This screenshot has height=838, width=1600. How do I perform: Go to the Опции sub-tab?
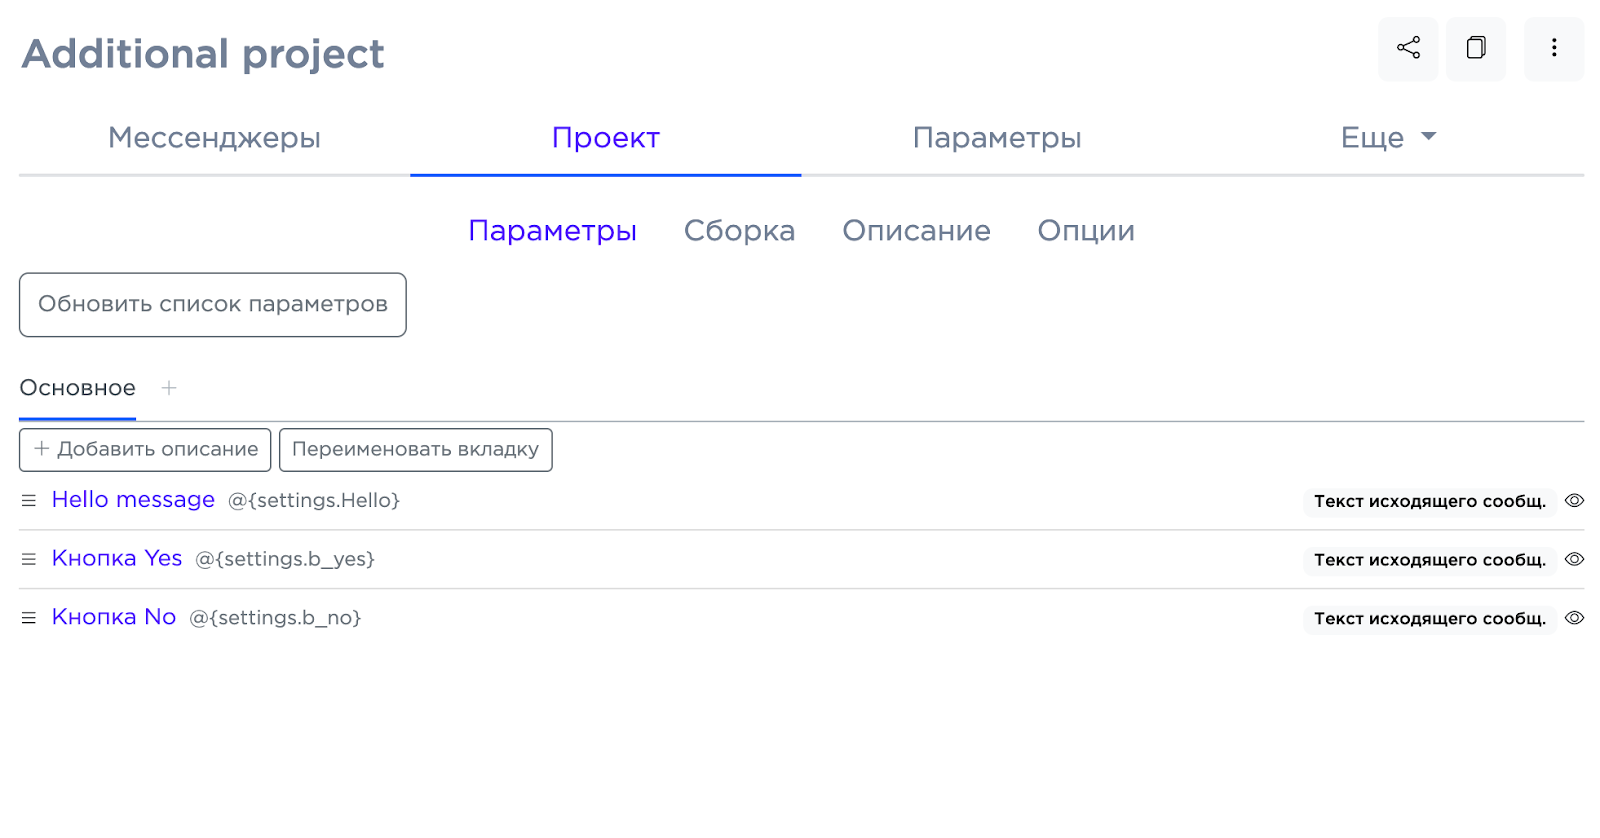coord(1086,231)
